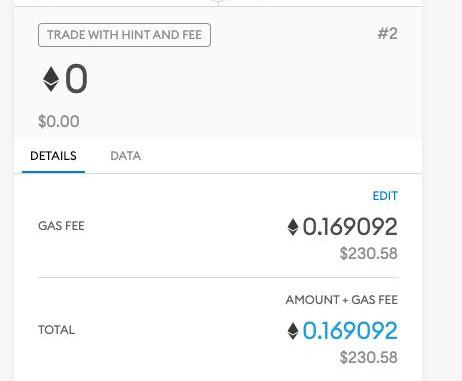Click the TOTAL label
Image resolution: width=462 pixels, height=381 pixels.
[x=57, y=330]
